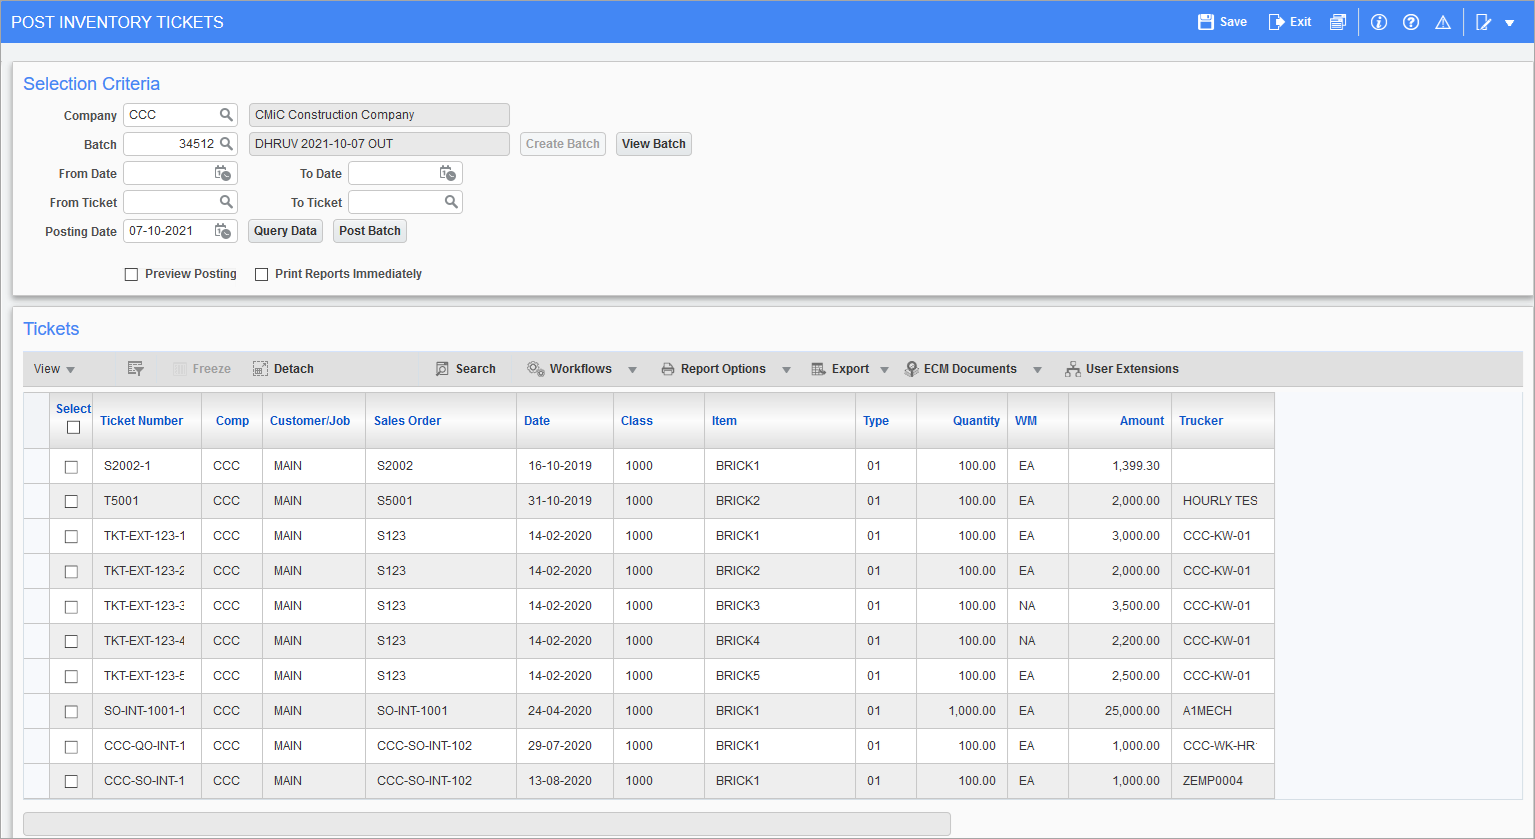Open the info circle icon in header
Image resolution: width=1535 pixels, height=839 pixels.
[1379, 22]
